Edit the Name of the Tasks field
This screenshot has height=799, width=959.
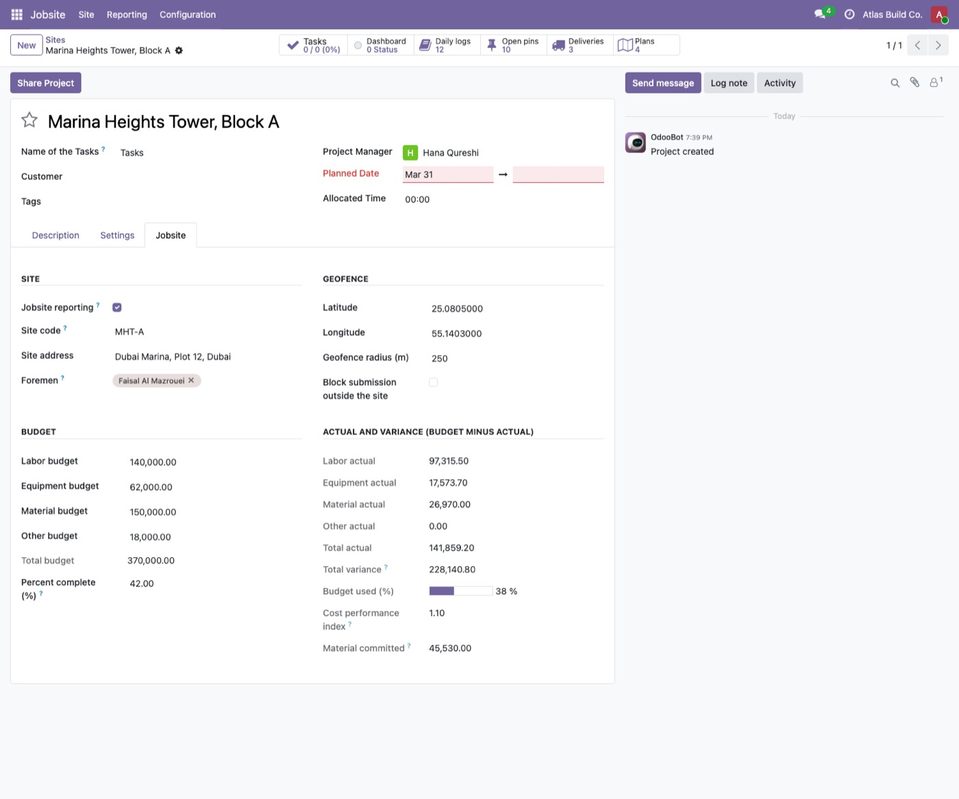[209, 153]
